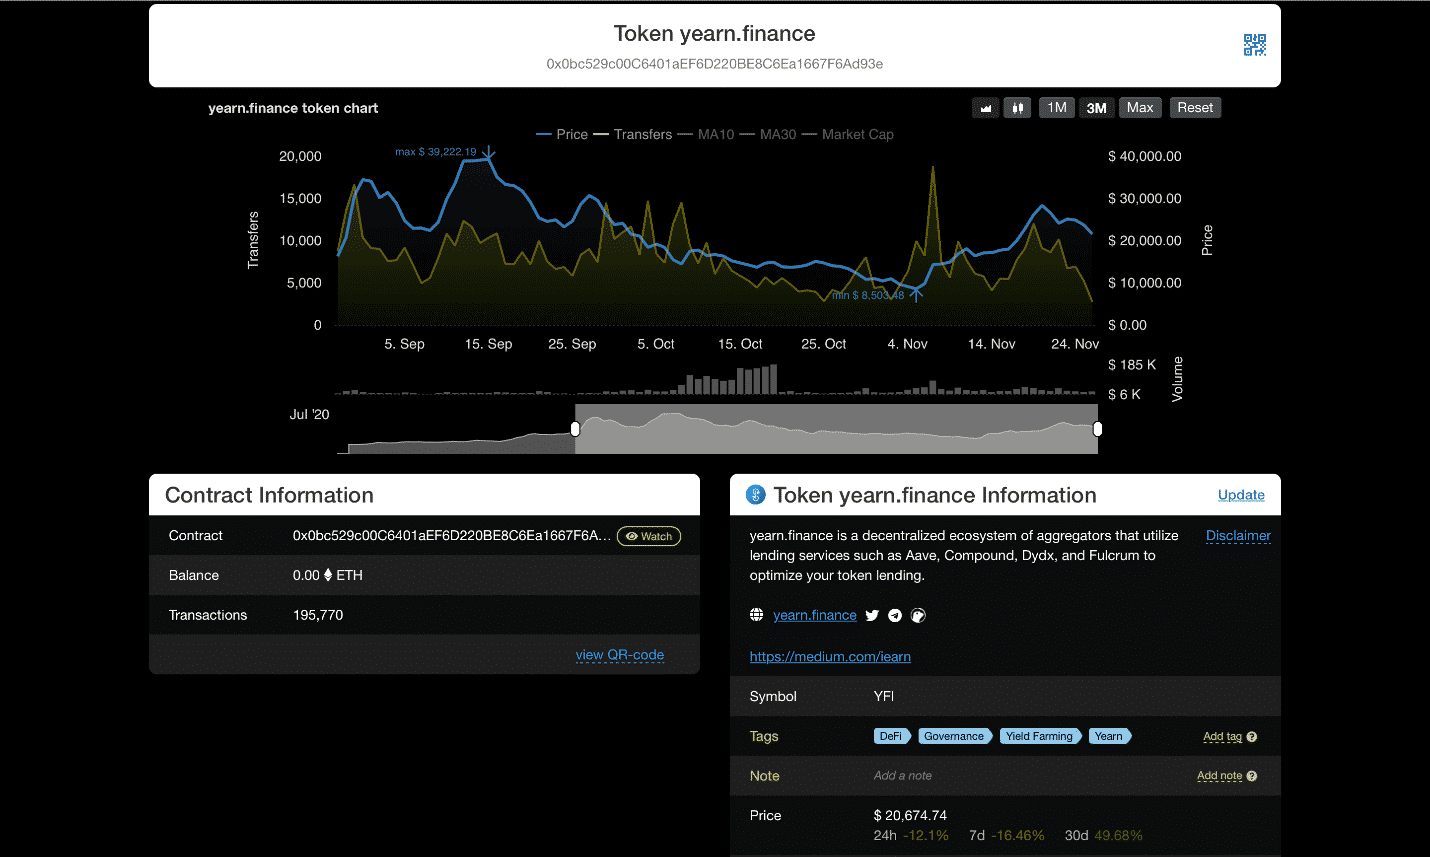
Task: Click the globe website icon
Action: pyautogui.click(x=757, y=615)
